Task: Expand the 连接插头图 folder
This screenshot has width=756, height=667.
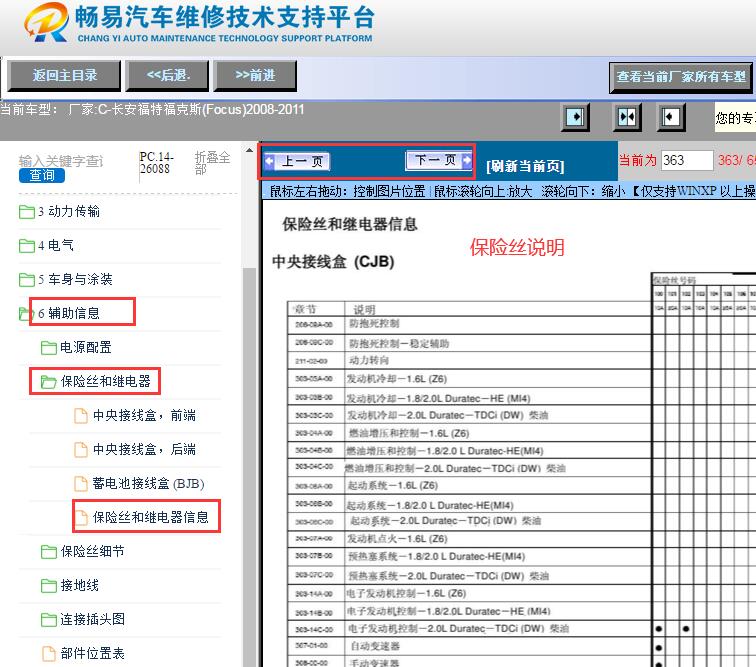Action: [48, 620]
